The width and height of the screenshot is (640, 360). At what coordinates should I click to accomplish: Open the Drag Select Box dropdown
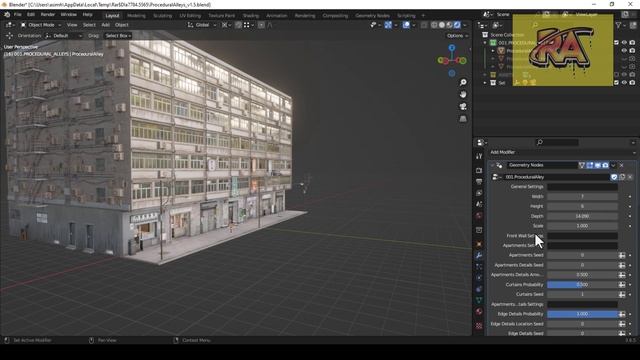click(118, 36)
